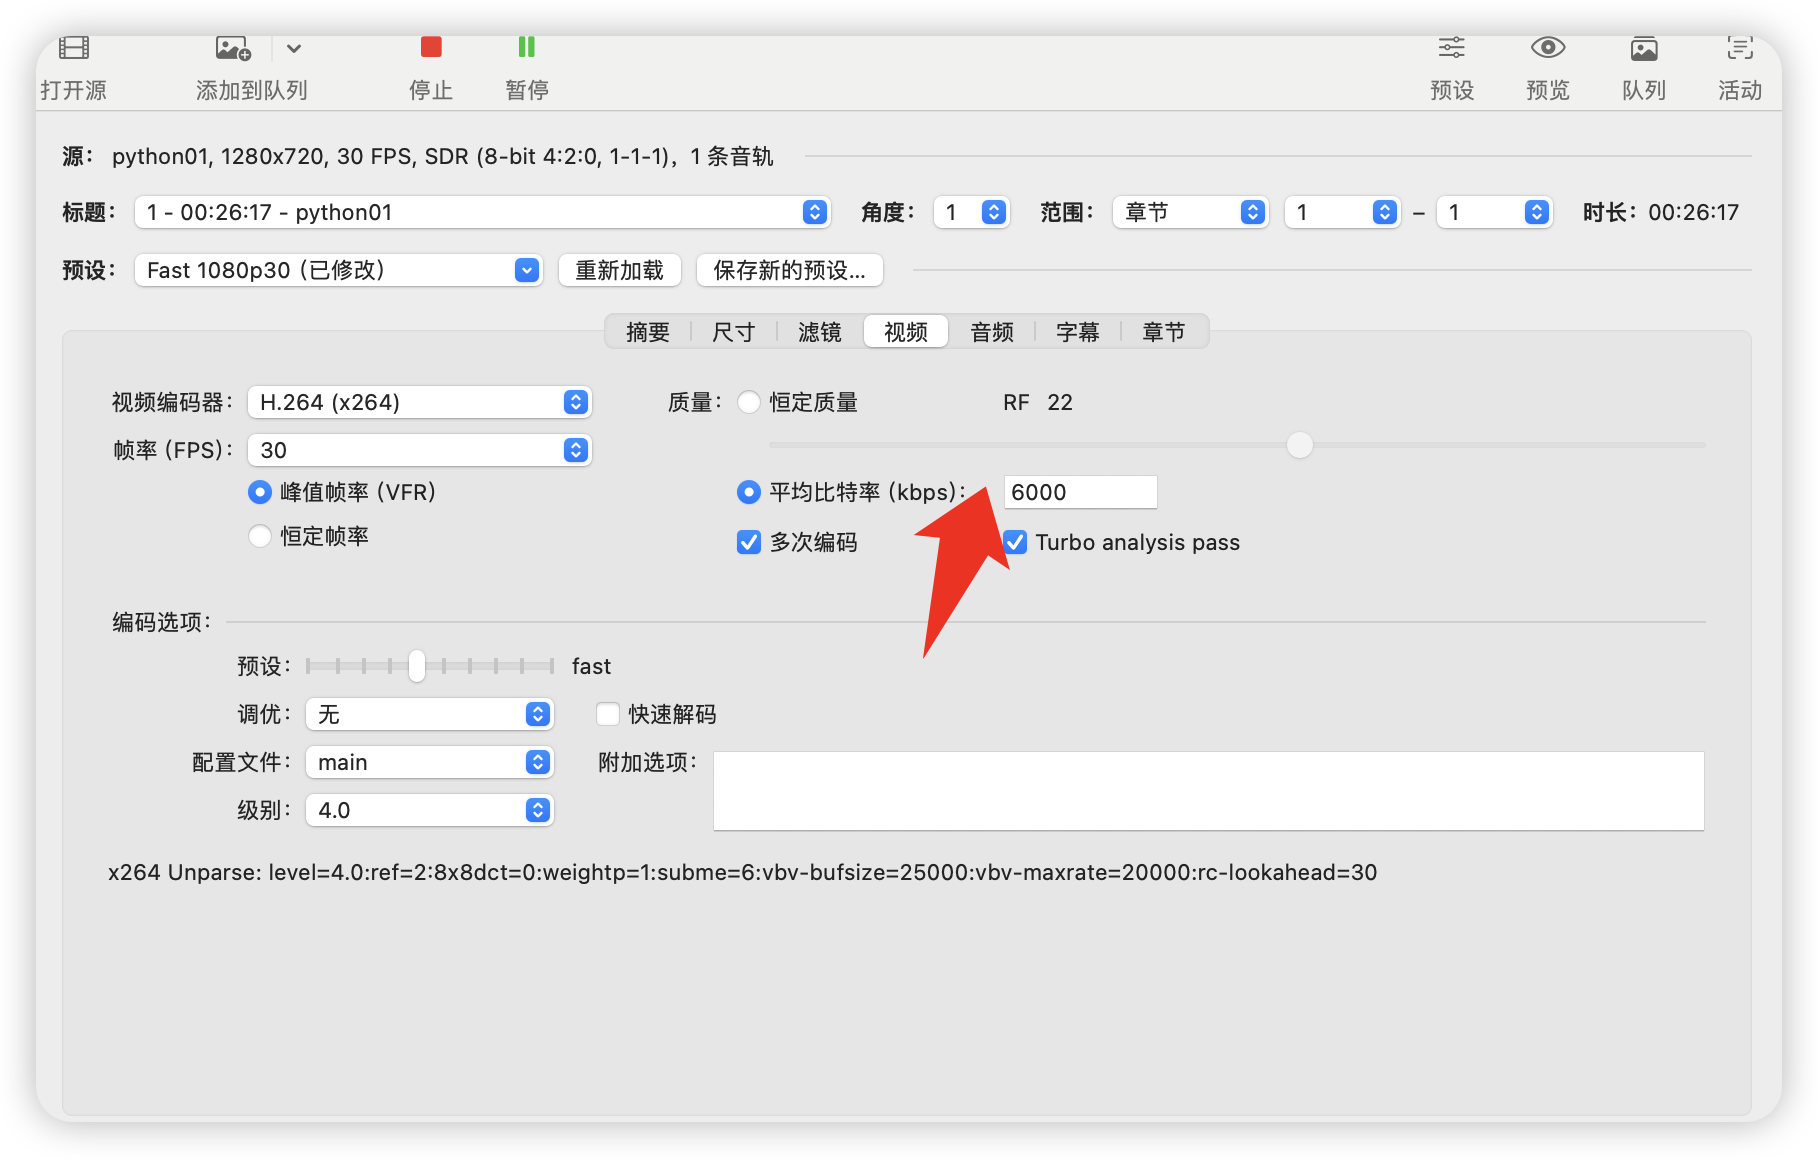This screenshot has width=1818, height=1158.
Task: Open the Preview eye icon
Action: click(1548, 48)
